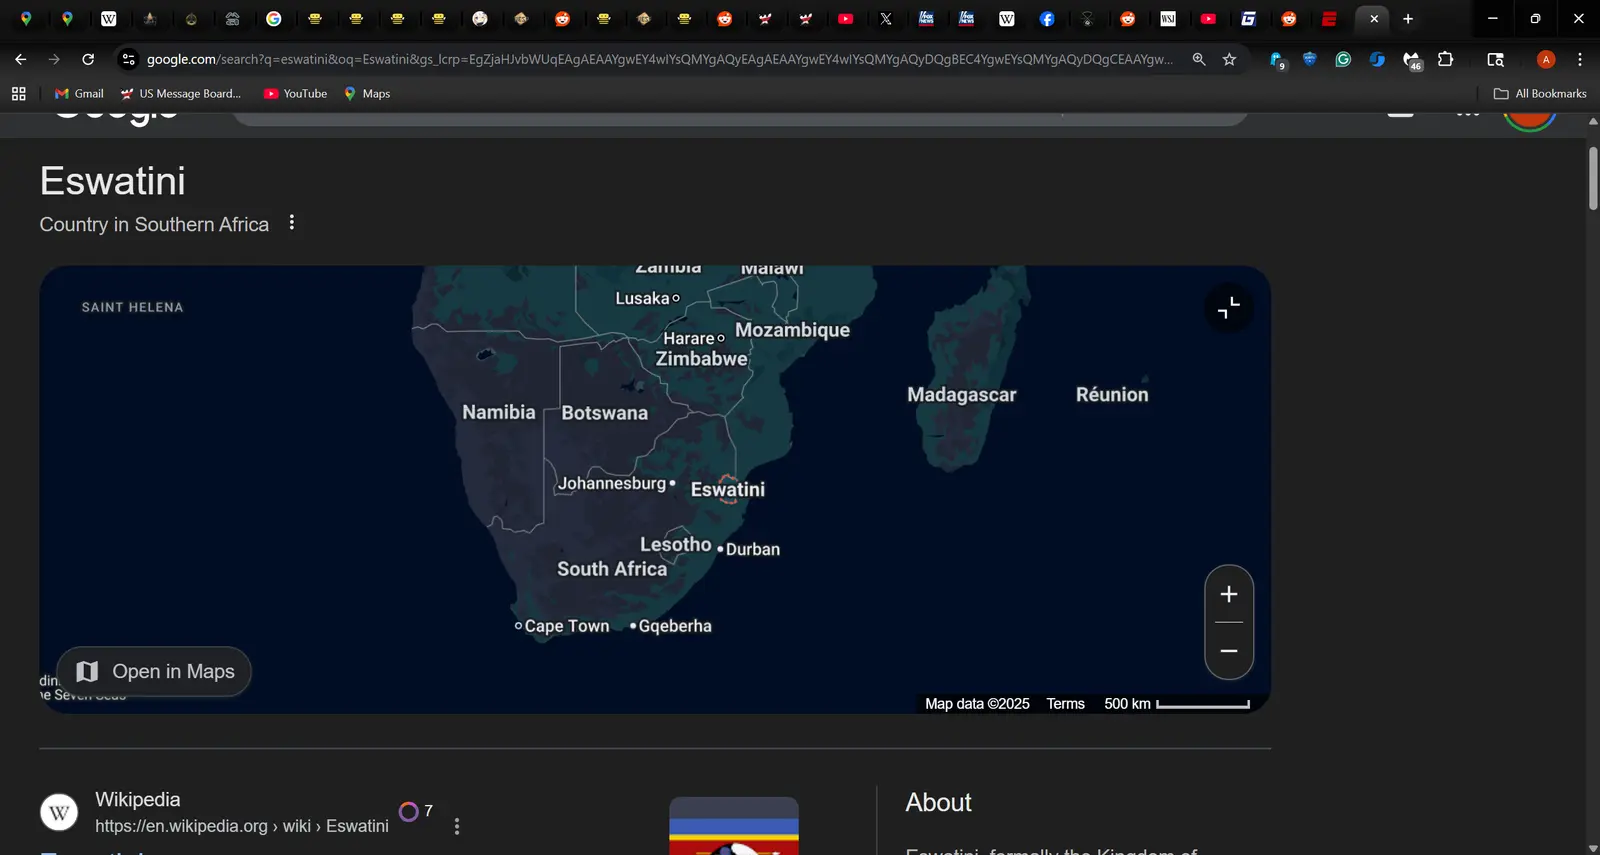Viewport: 1600px width, 855px height.
Task: Open more options next to Country in Southern Africa
Action: tap(292, 223)
